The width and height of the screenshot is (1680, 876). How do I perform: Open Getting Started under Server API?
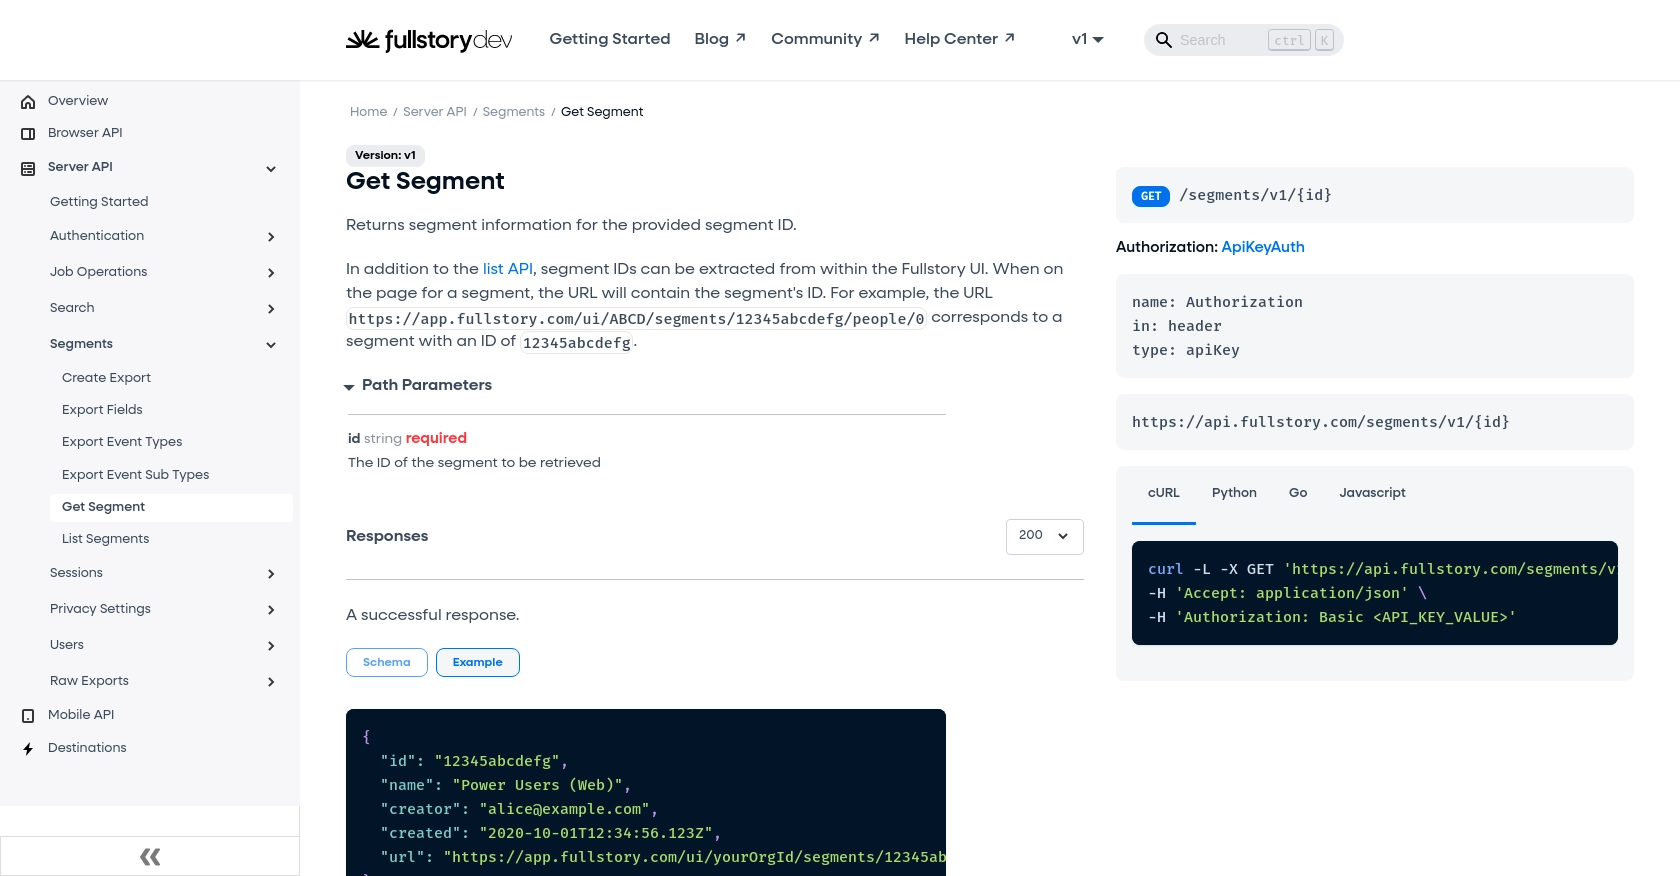click(x=99, y=202)
